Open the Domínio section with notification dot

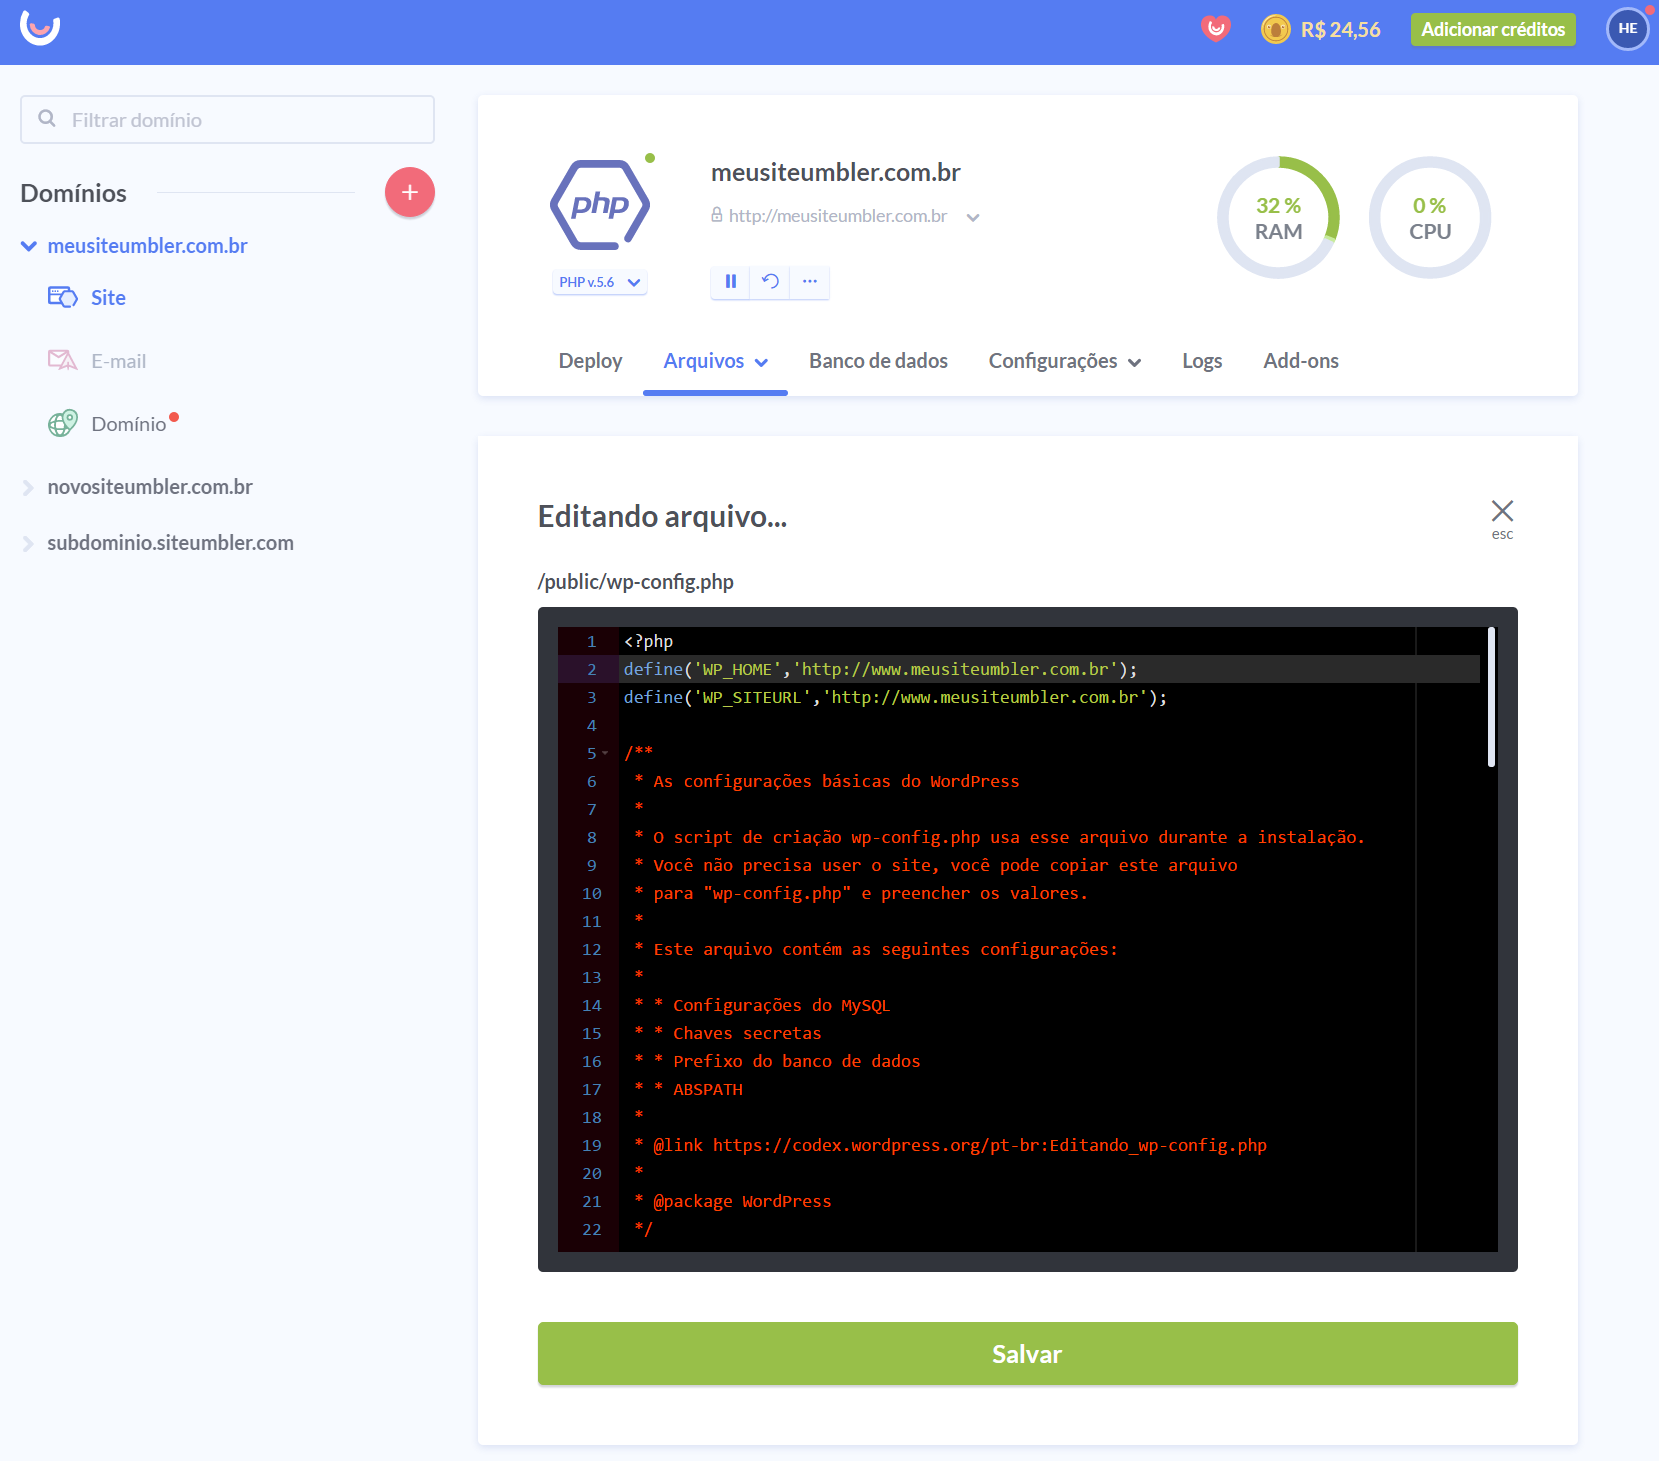[x=62, y=423]
